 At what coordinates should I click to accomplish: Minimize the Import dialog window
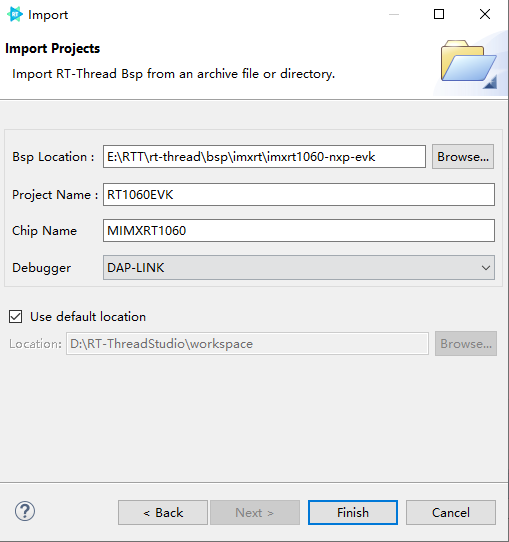[x=394, y=14]
